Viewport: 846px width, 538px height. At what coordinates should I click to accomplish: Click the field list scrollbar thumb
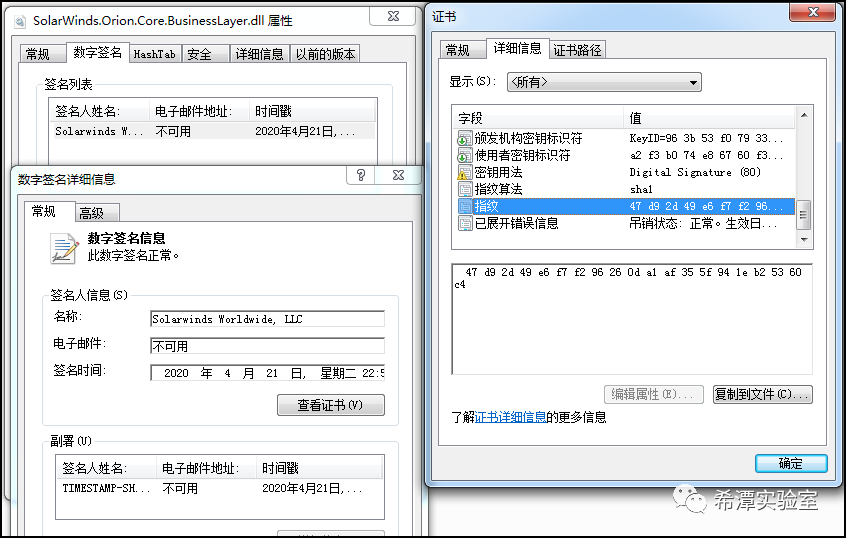(804, 214)
